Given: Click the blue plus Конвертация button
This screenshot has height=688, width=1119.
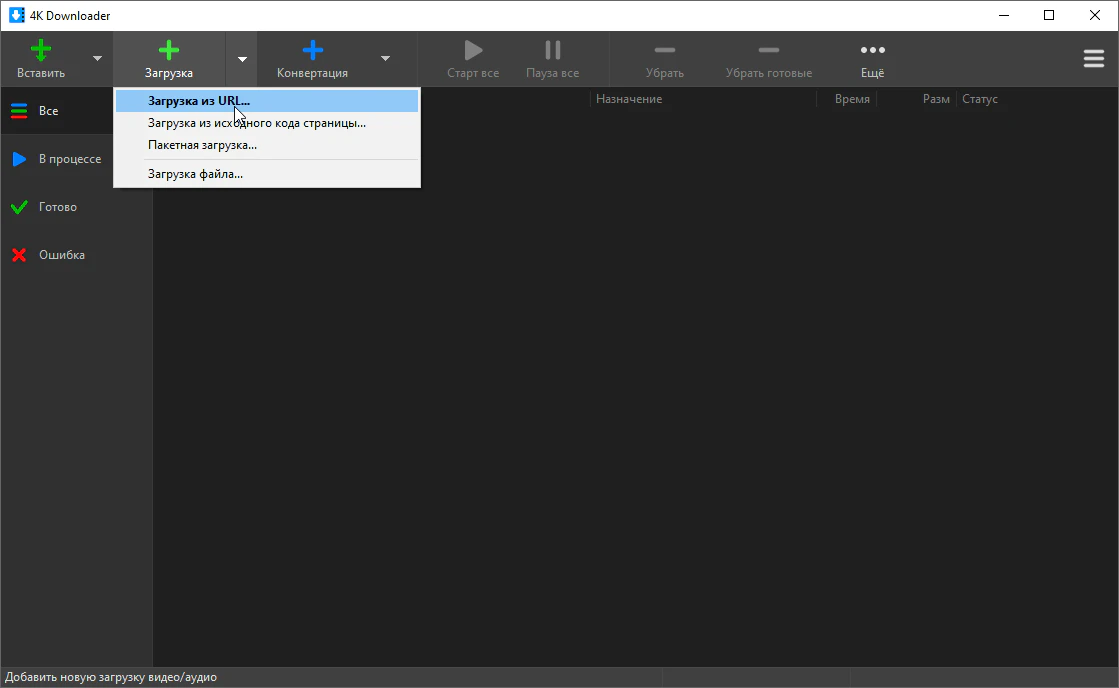Looking at the screenshot, I should point(313,59).
